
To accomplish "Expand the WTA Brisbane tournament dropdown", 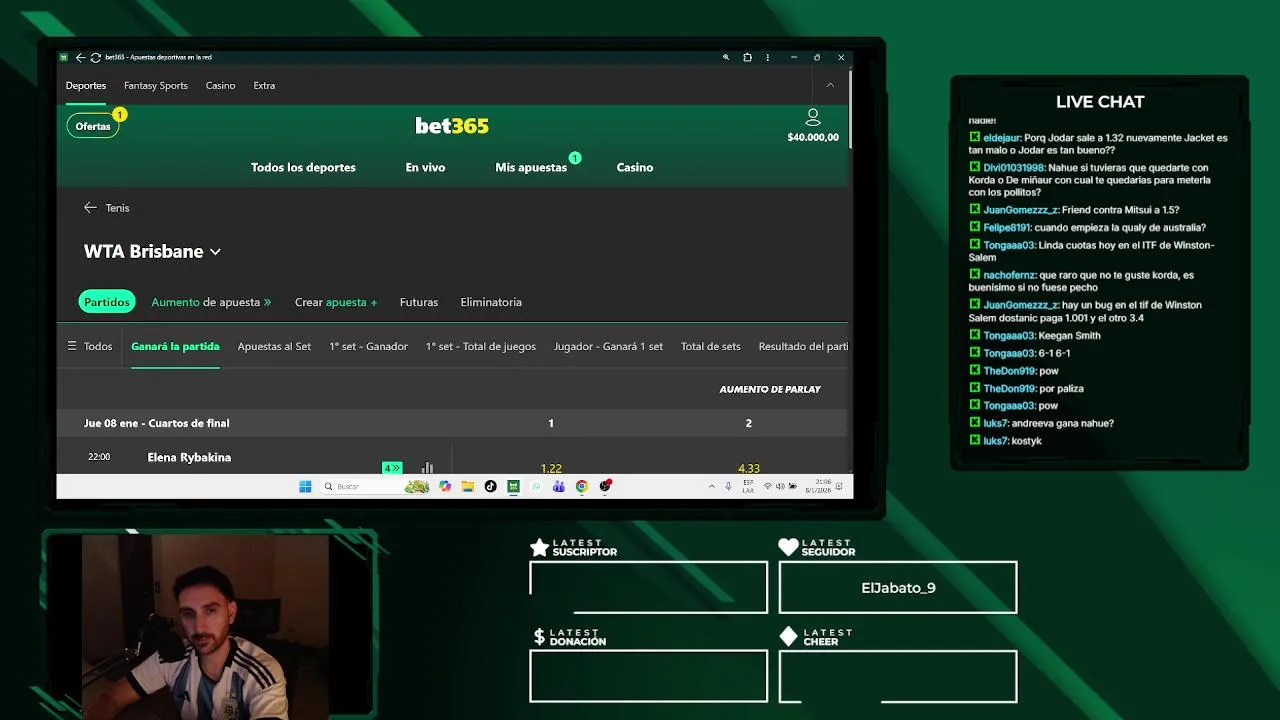I will click(215, 252).
